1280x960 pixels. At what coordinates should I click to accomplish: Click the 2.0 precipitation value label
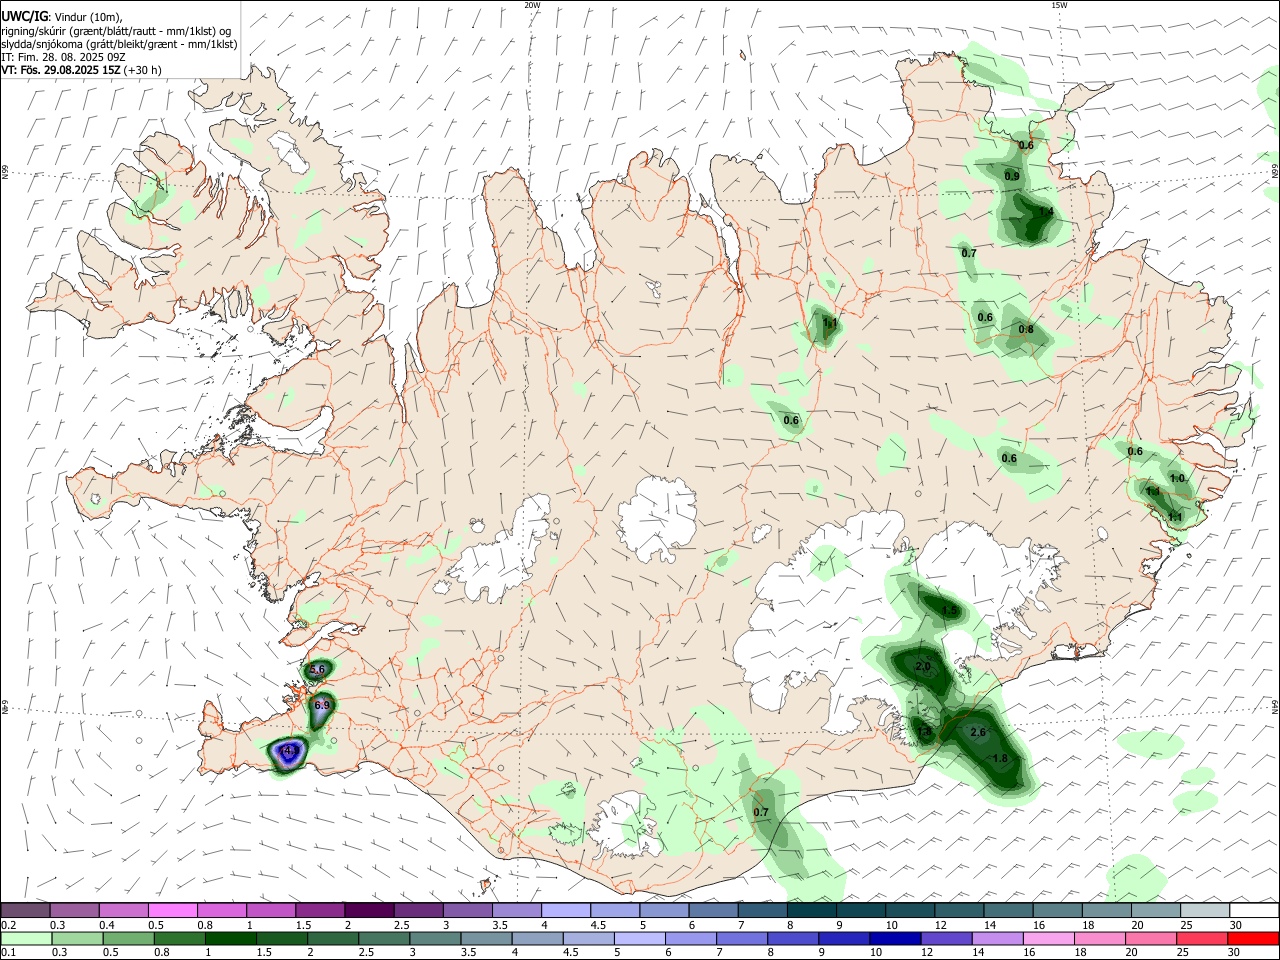(x=923, y=666)
